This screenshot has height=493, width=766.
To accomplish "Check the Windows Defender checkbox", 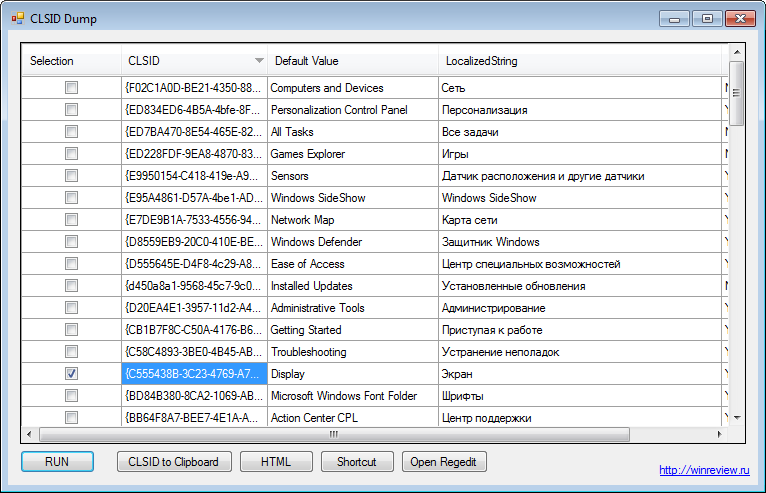I will point(71,241).
